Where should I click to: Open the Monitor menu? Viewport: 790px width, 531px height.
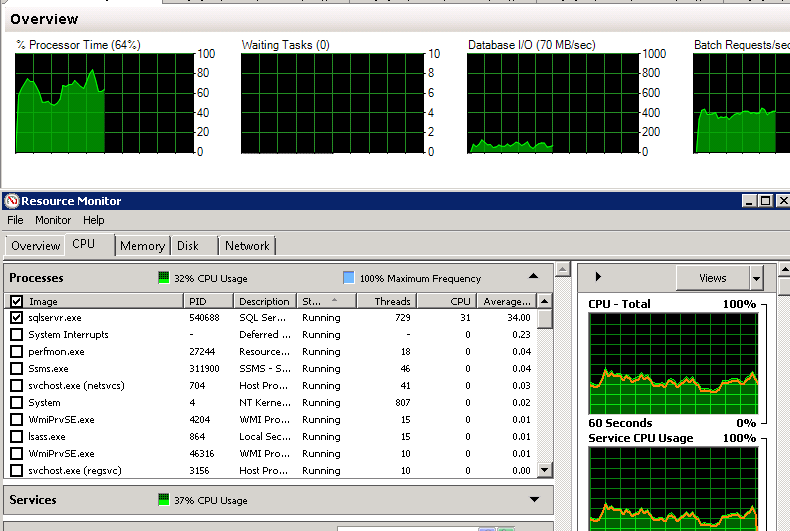click(x=53, y=220)
